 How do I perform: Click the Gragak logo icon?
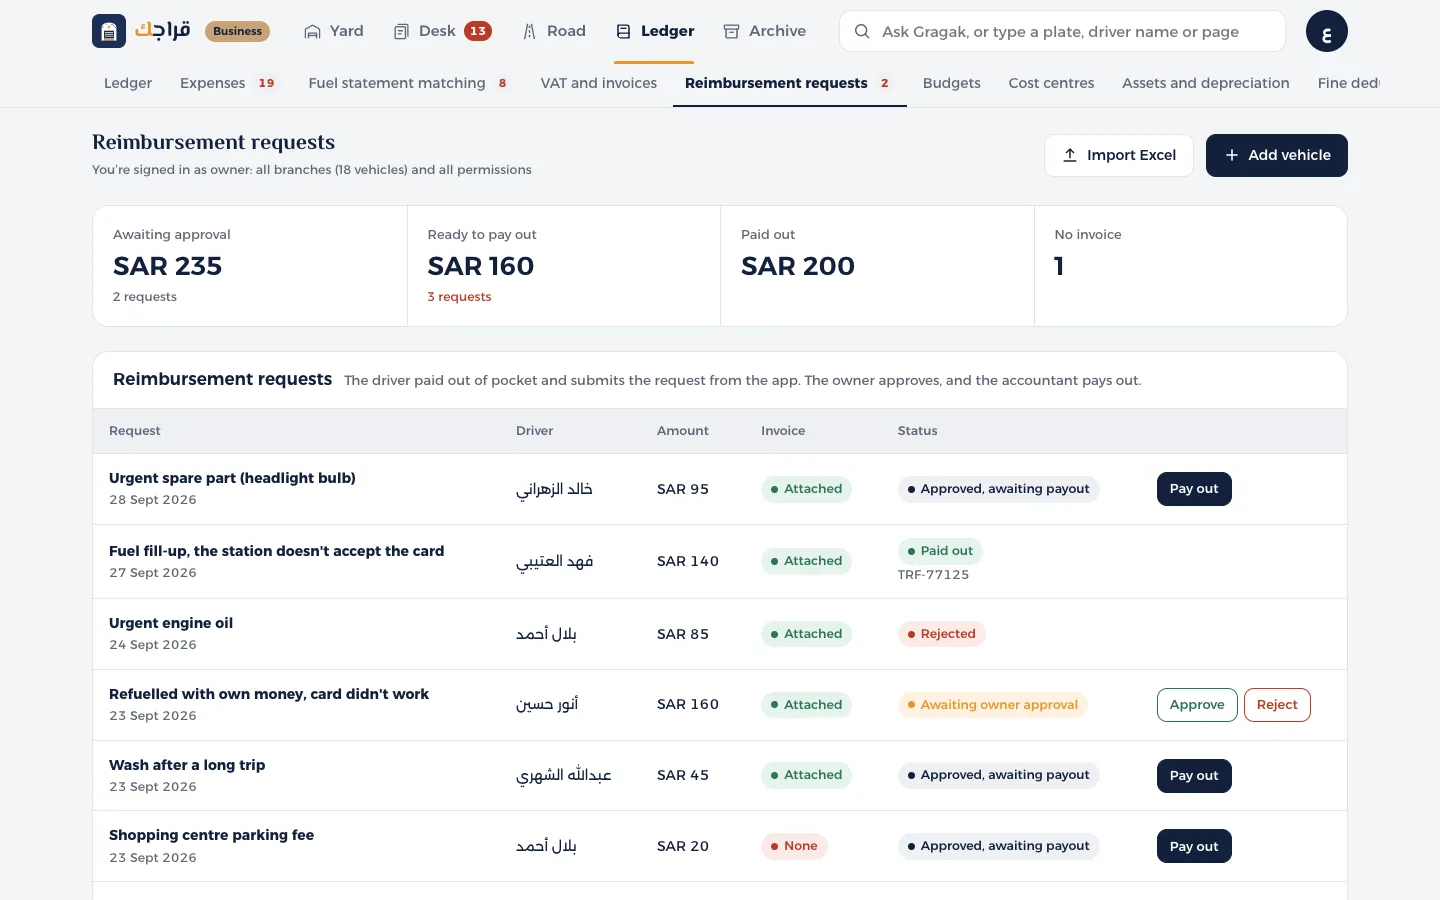(x=109, y=31)
